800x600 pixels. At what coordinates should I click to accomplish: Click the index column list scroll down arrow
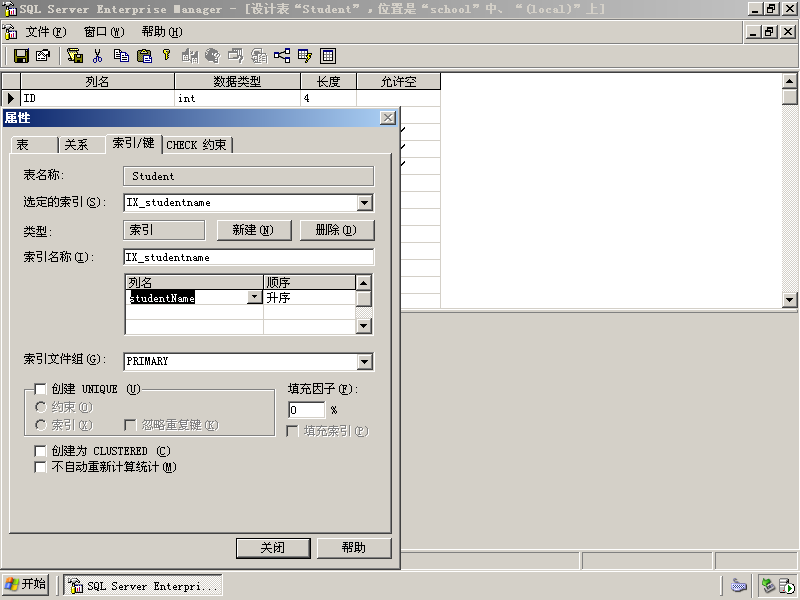(363, 326)
